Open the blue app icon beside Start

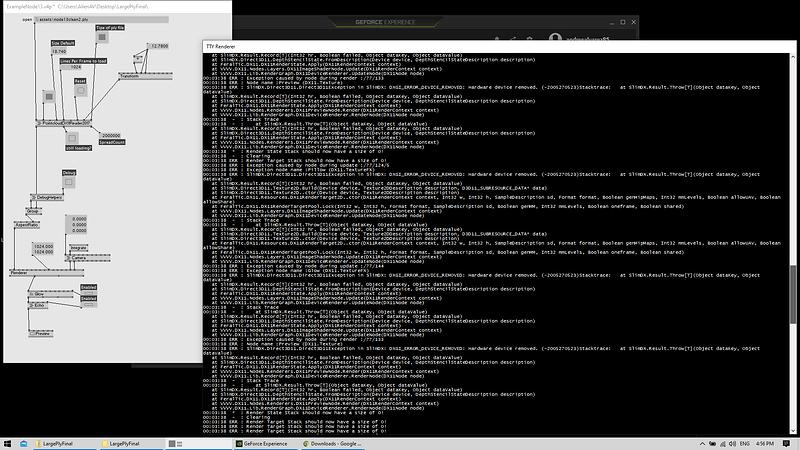(x=23, y=444)
